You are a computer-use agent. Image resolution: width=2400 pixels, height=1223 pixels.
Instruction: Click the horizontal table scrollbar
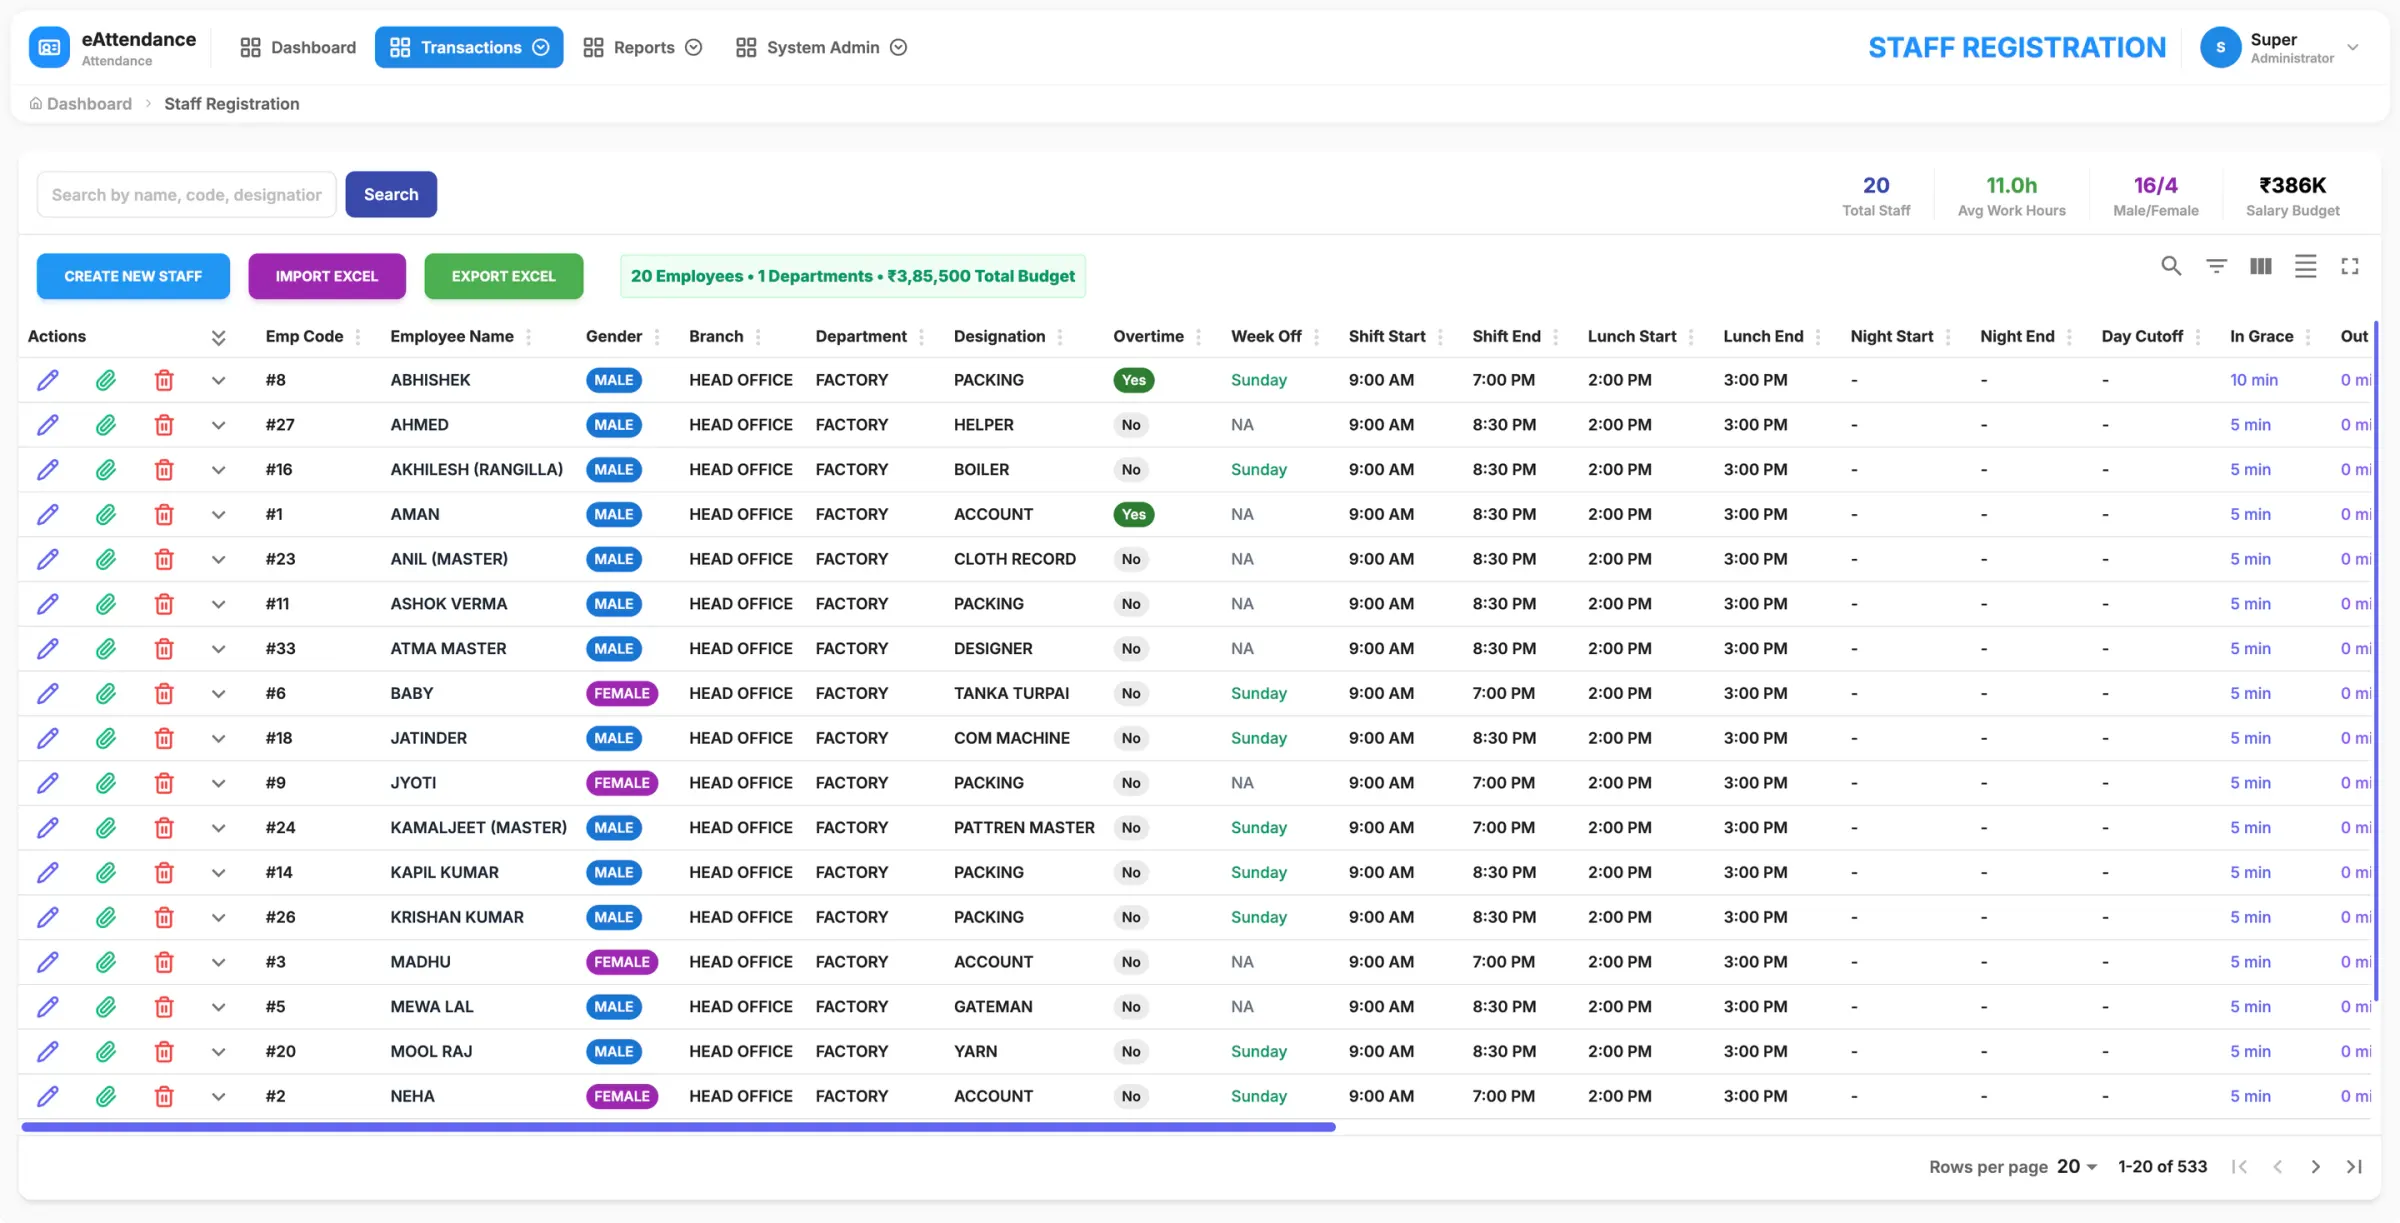pos(678,1127)
